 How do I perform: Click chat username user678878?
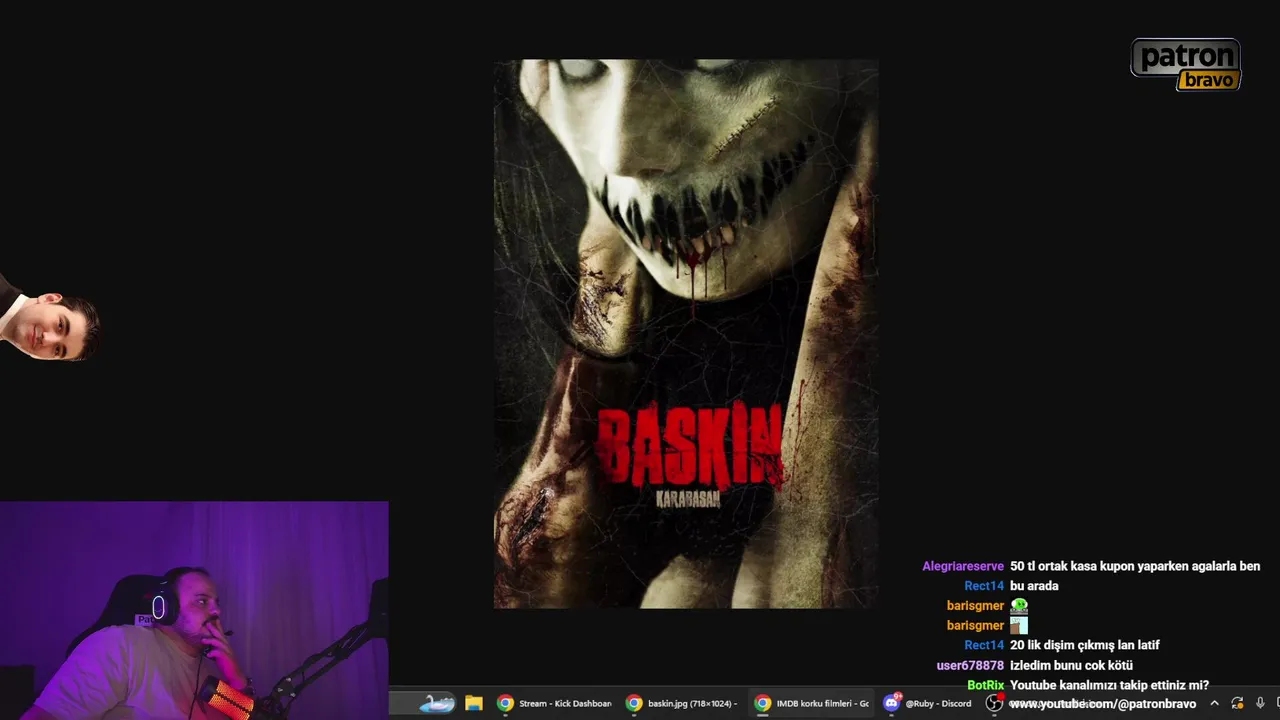tap(970, 665)
